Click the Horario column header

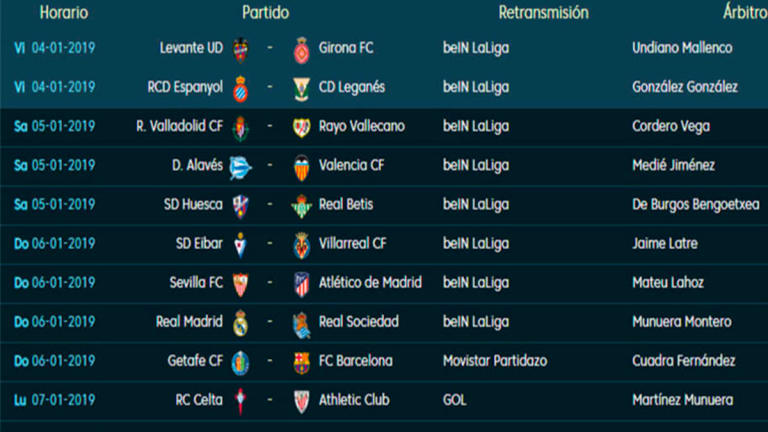coord(64,13)
